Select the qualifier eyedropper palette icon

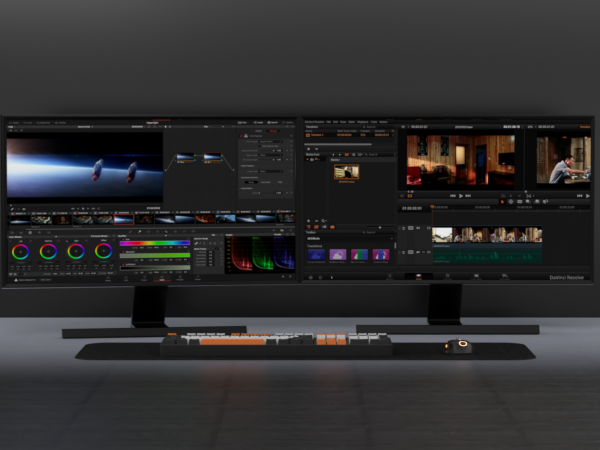pyautogui.click(x=139, y=232)
